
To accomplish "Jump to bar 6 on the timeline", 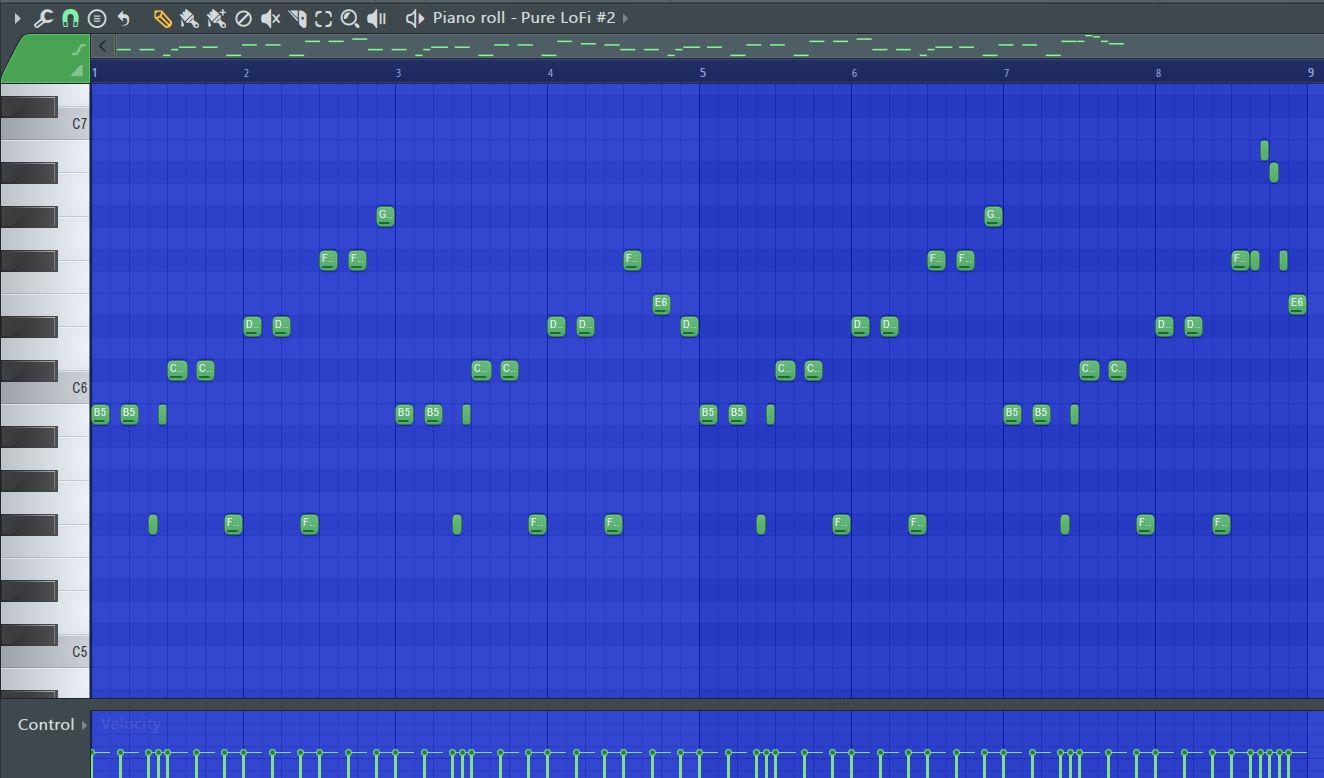I will click(854, 72).
